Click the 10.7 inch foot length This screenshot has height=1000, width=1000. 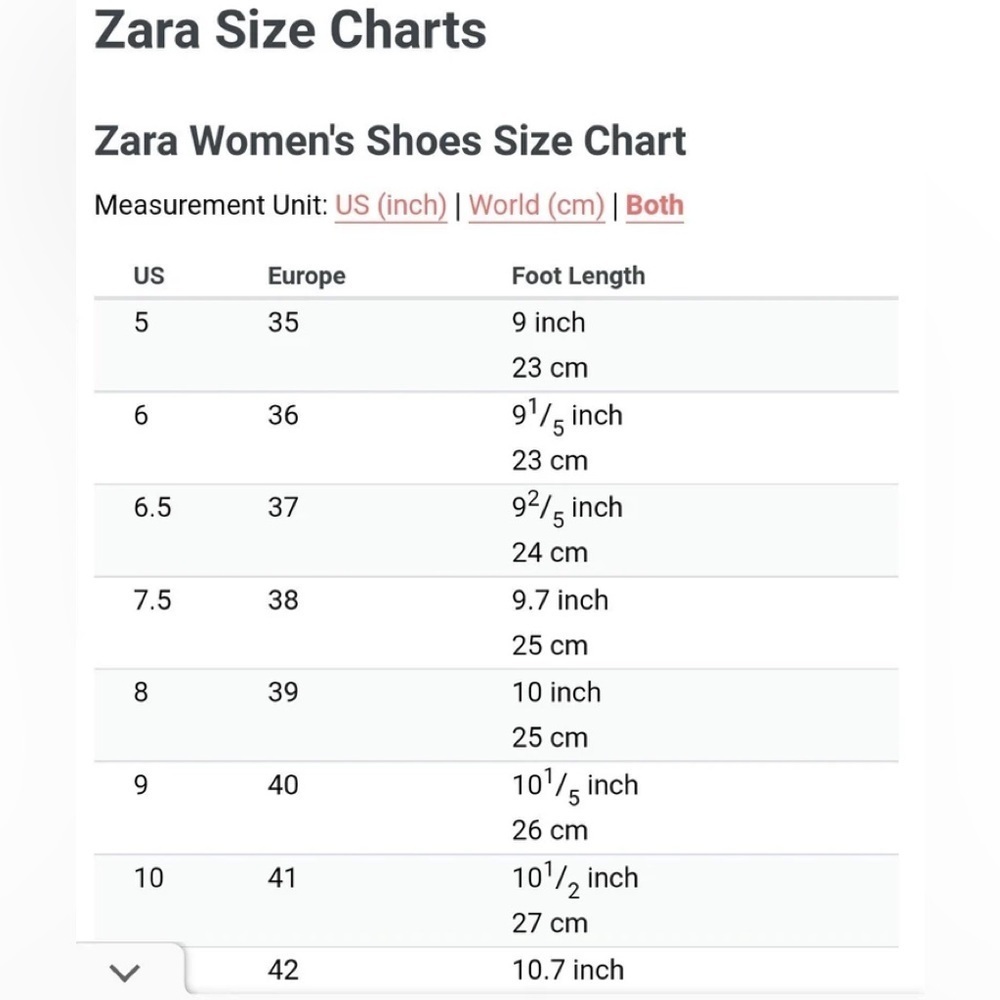(568, 970)
